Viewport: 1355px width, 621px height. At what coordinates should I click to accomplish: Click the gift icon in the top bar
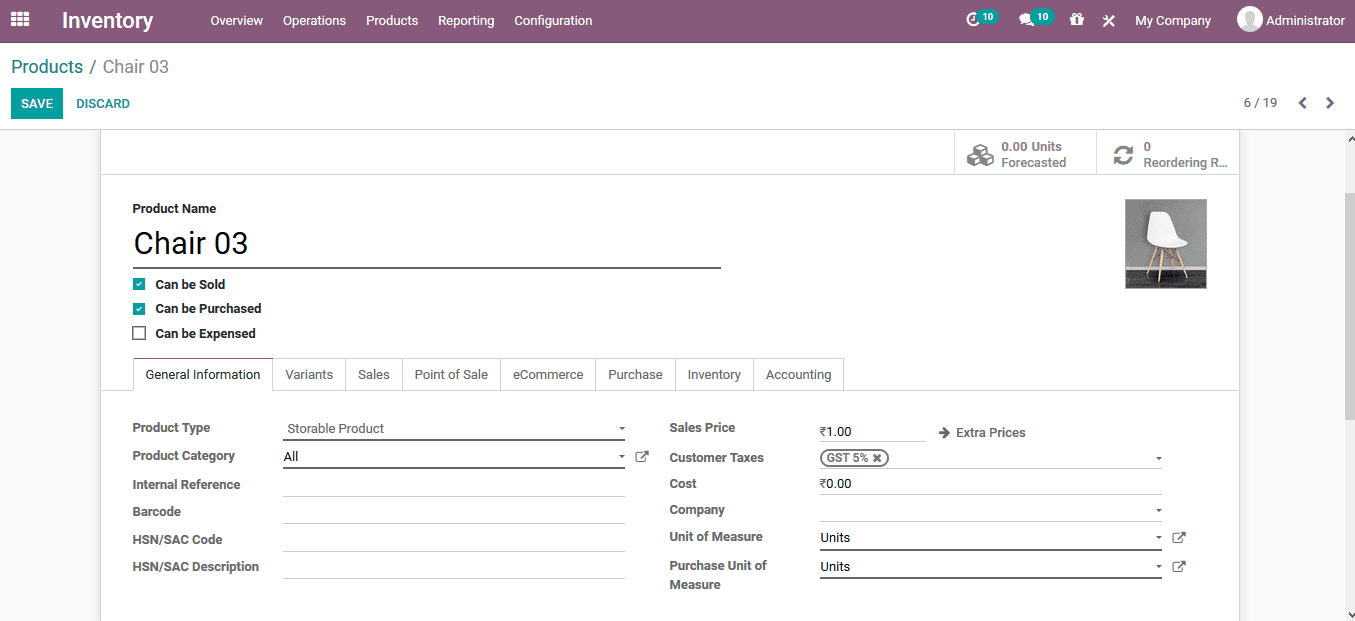[x=1076, y=19]
